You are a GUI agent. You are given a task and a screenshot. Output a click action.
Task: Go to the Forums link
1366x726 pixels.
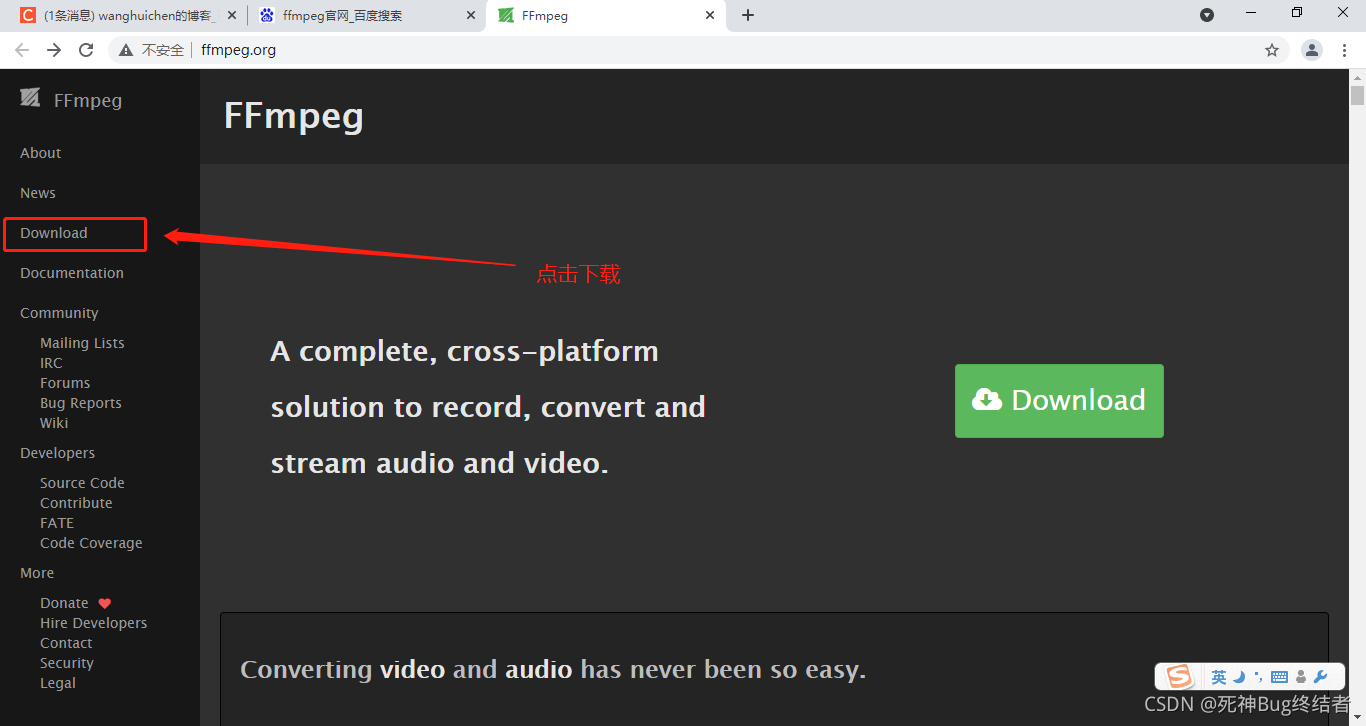[65, 383]
